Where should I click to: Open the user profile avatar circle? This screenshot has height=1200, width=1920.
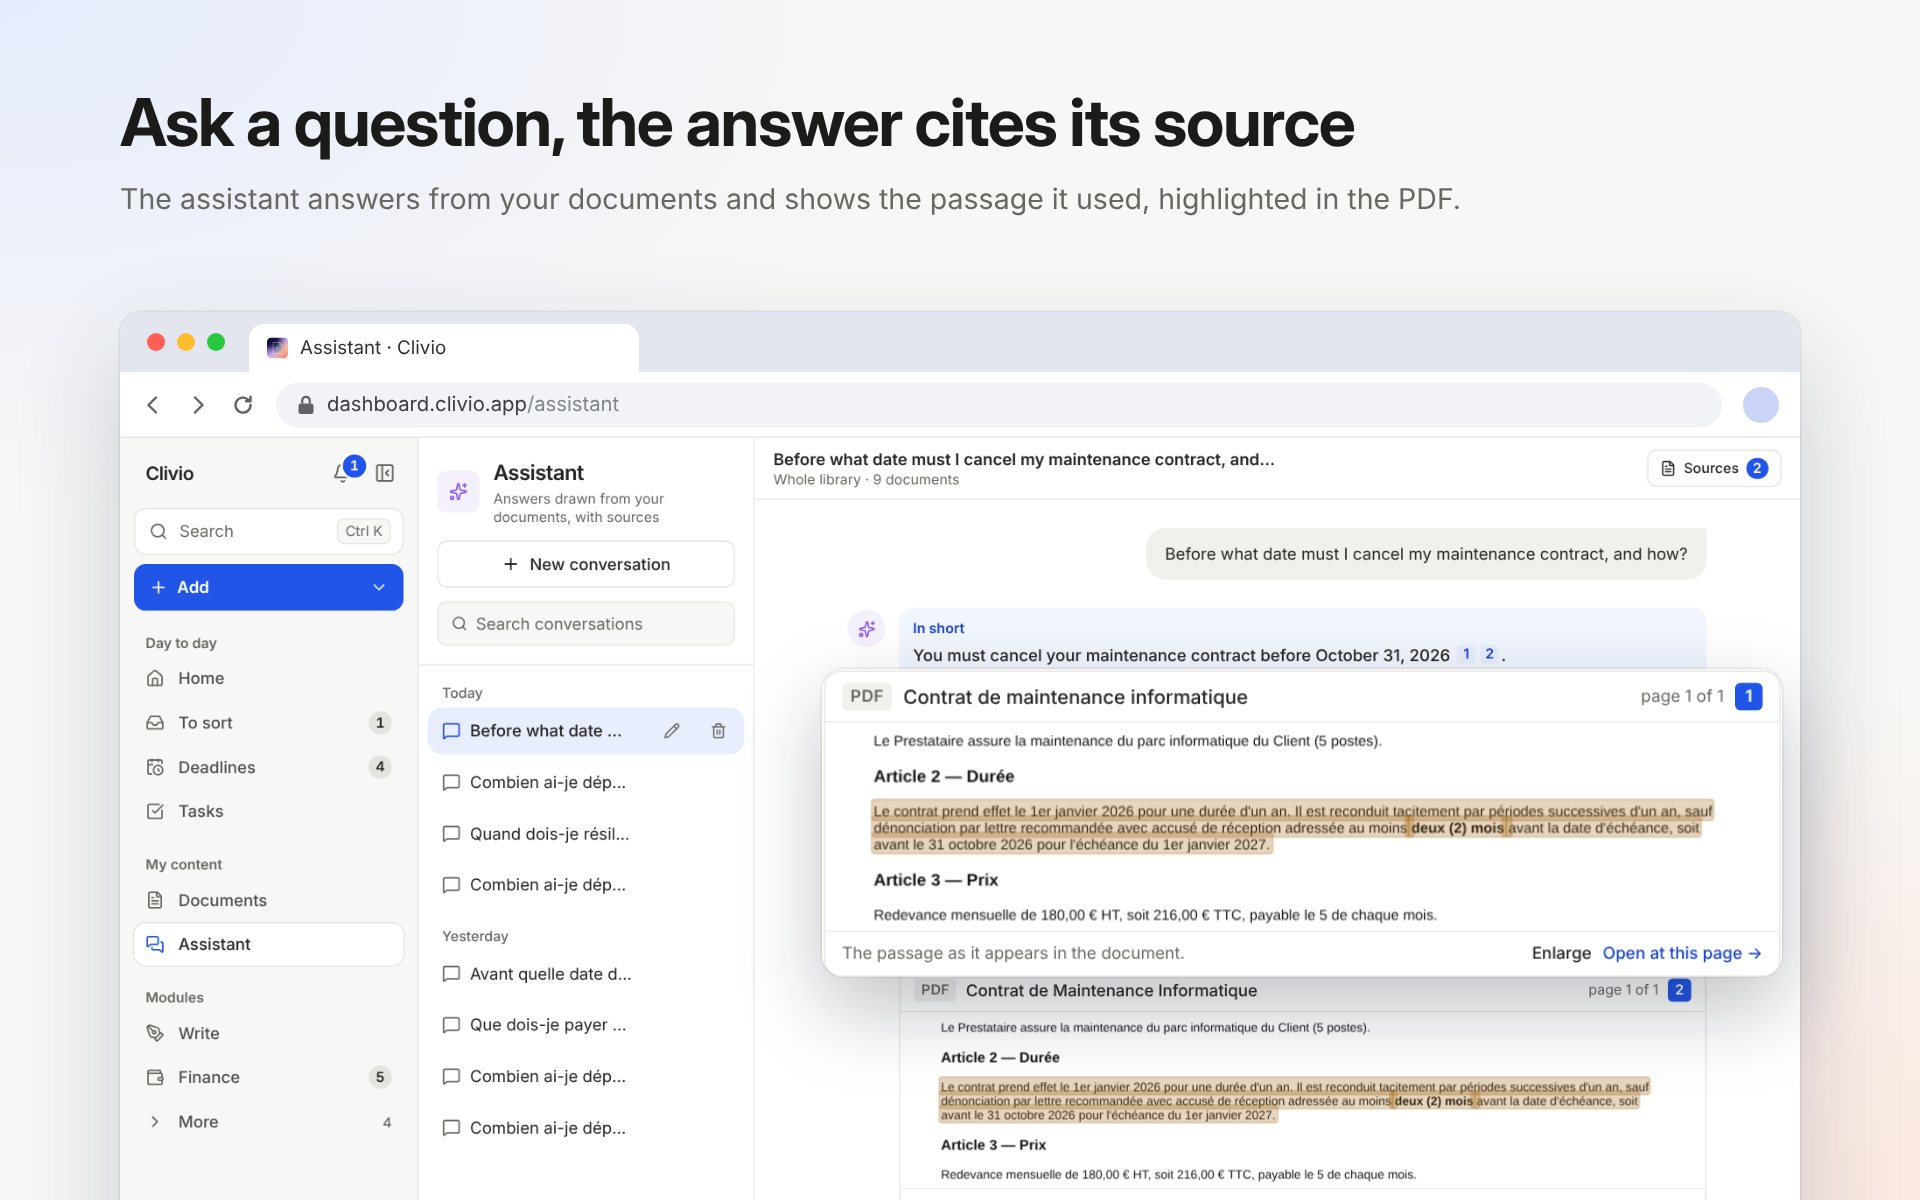click(1760, 404)
